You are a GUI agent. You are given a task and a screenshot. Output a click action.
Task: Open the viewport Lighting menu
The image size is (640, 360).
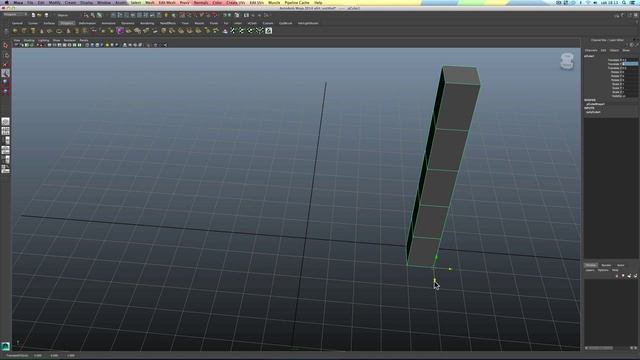tap(43, 40)
